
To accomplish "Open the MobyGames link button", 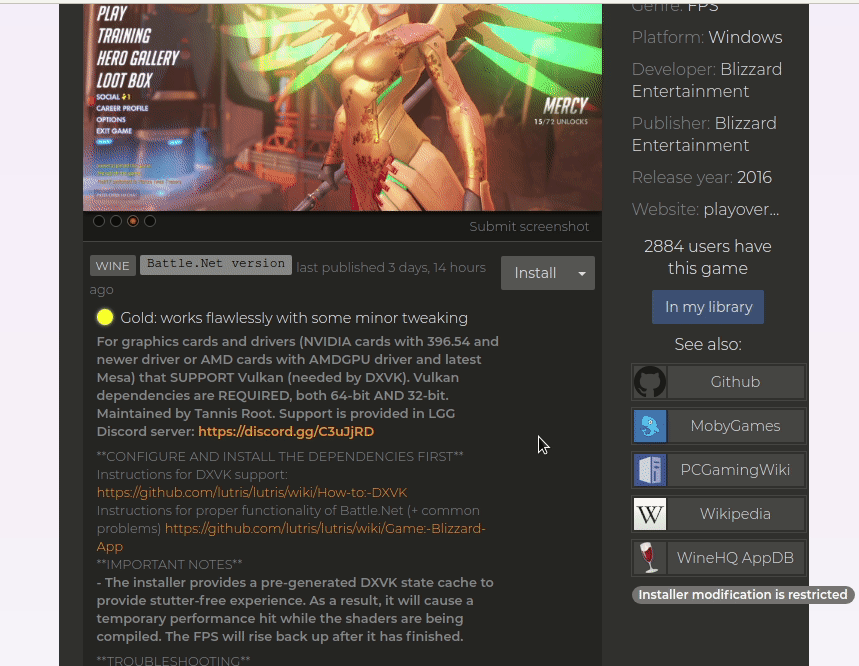I will [735, 426].
